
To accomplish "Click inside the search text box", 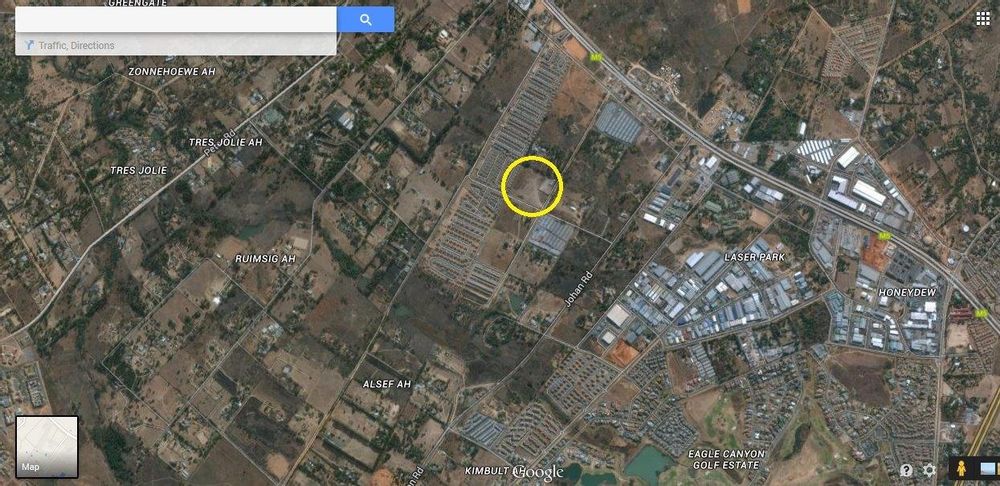I will [176, 20].
